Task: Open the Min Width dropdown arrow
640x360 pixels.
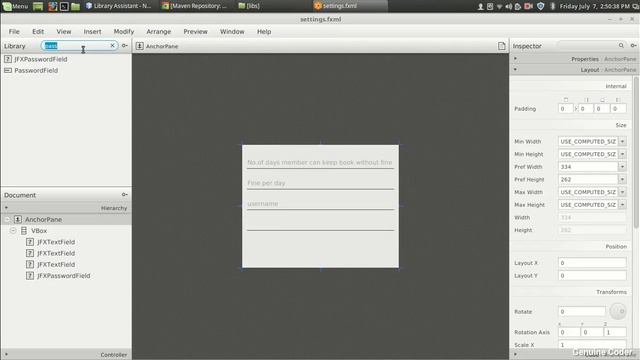Action: coord(622,142)
